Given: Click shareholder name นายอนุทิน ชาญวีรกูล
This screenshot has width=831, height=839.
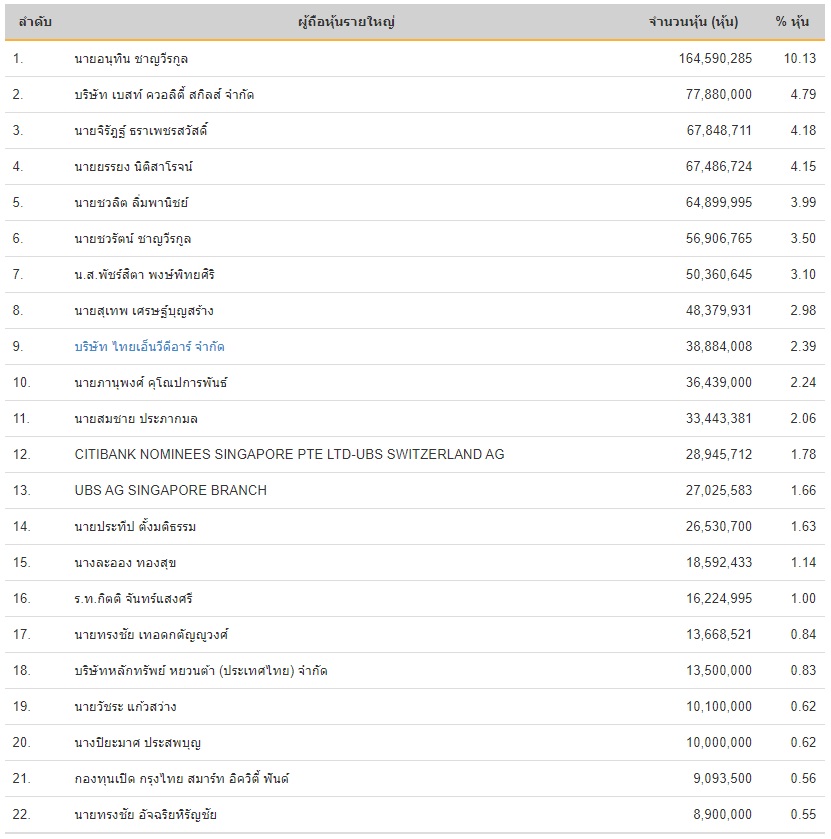Looking at the screenshot, I should pyautogui.click(x=131, y=58).
